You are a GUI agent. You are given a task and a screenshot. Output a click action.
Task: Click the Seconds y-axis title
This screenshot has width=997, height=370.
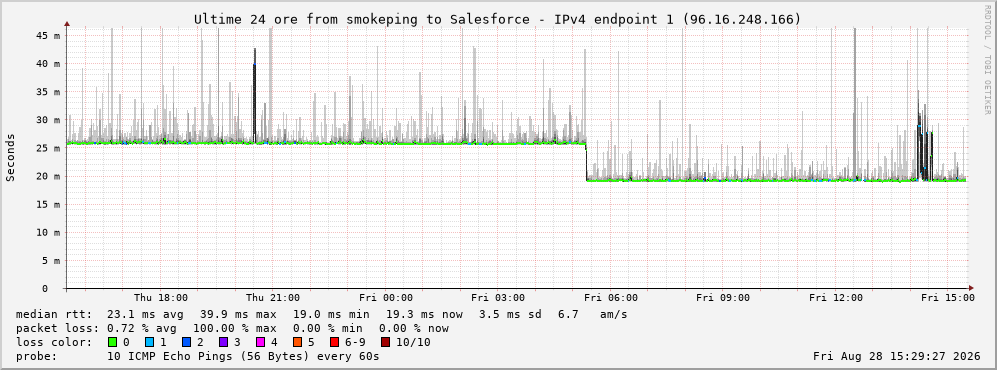(x=11, y=158)
